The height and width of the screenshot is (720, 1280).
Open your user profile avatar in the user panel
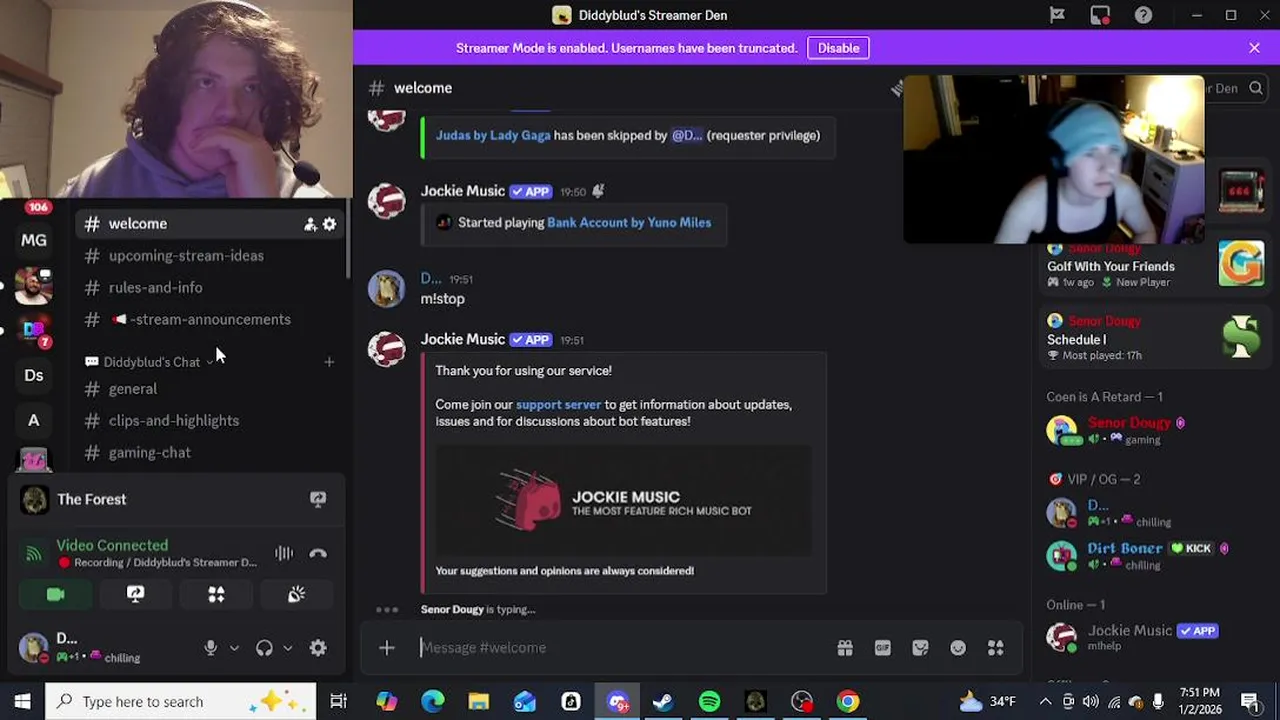(34, 648)
